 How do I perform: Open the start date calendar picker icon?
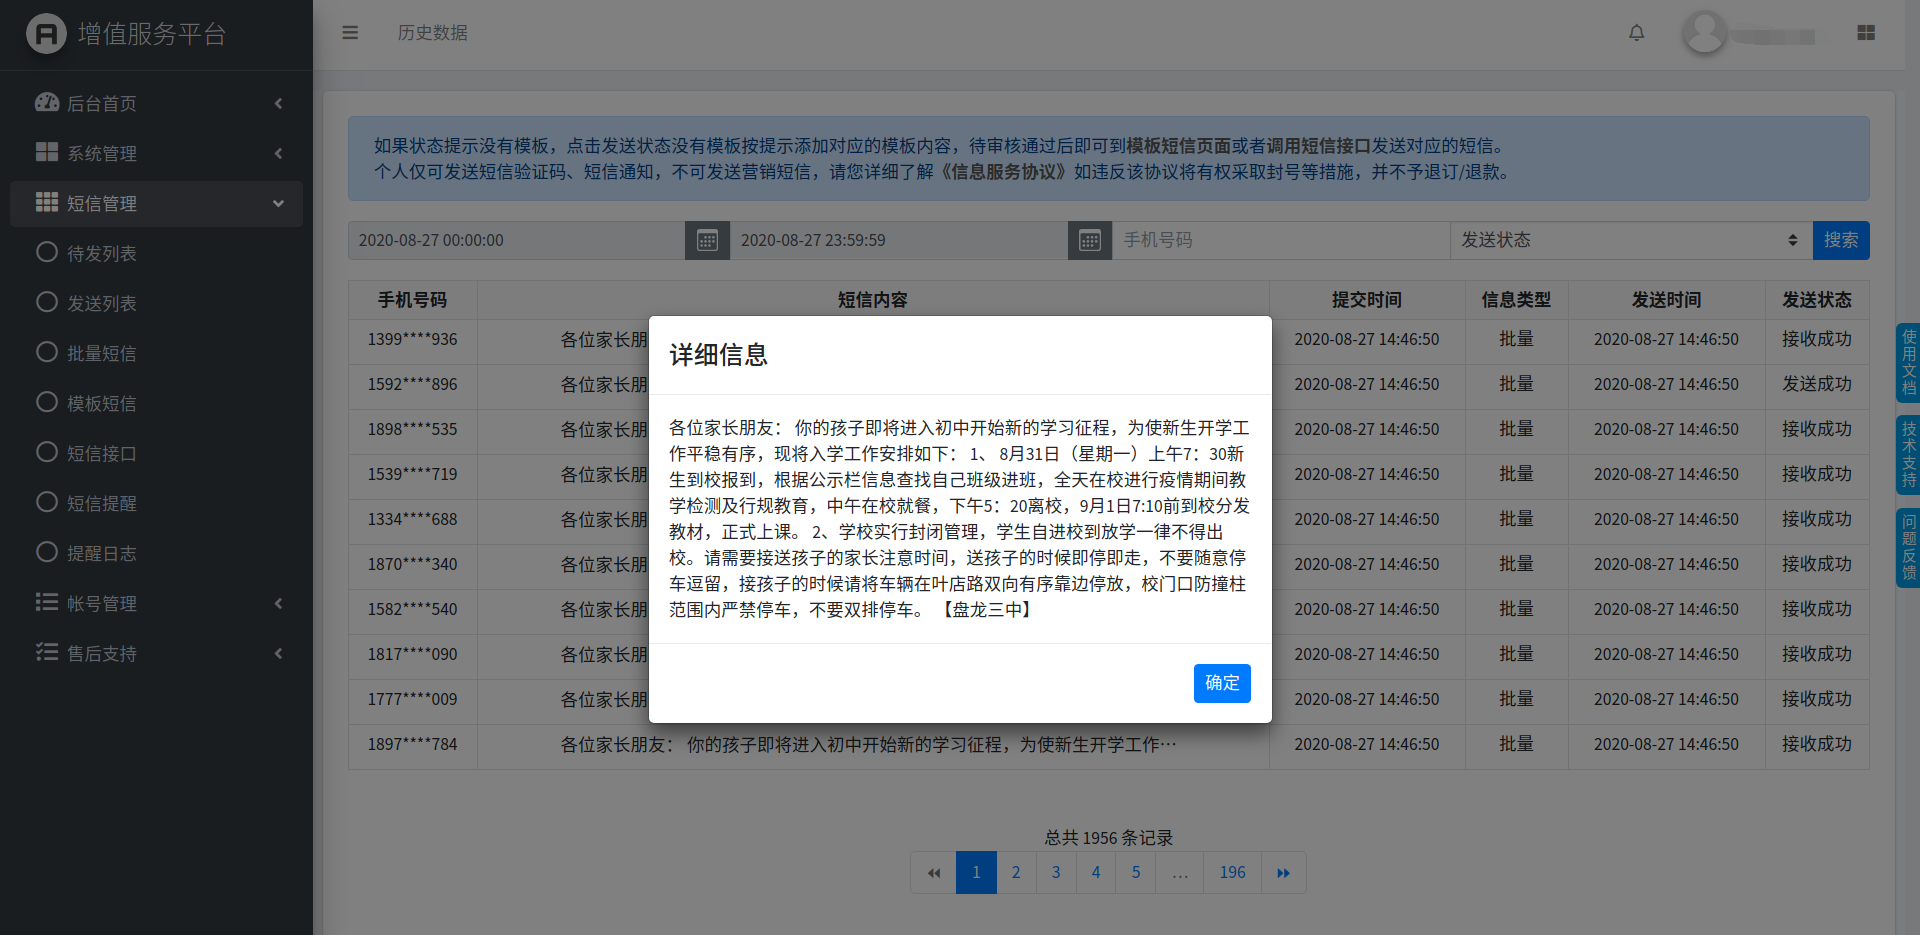click(707, 241)
